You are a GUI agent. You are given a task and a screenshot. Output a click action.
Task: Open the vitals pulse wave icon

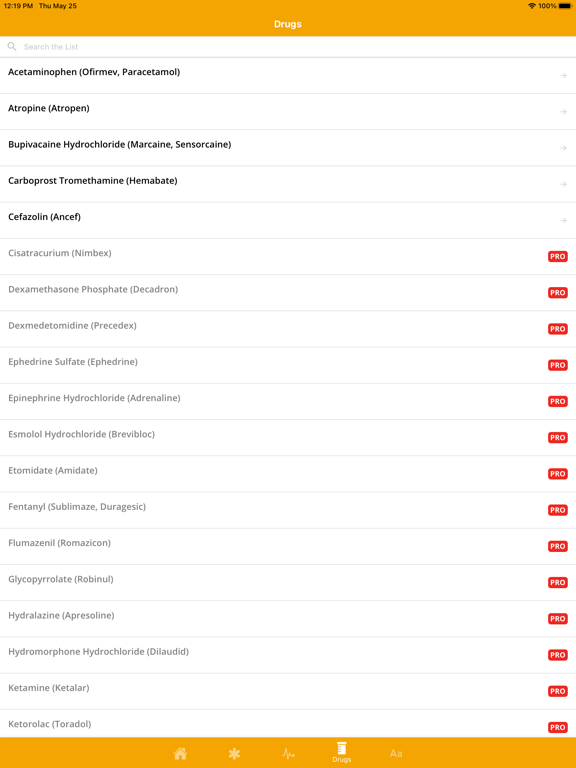[x=288, y=753]
